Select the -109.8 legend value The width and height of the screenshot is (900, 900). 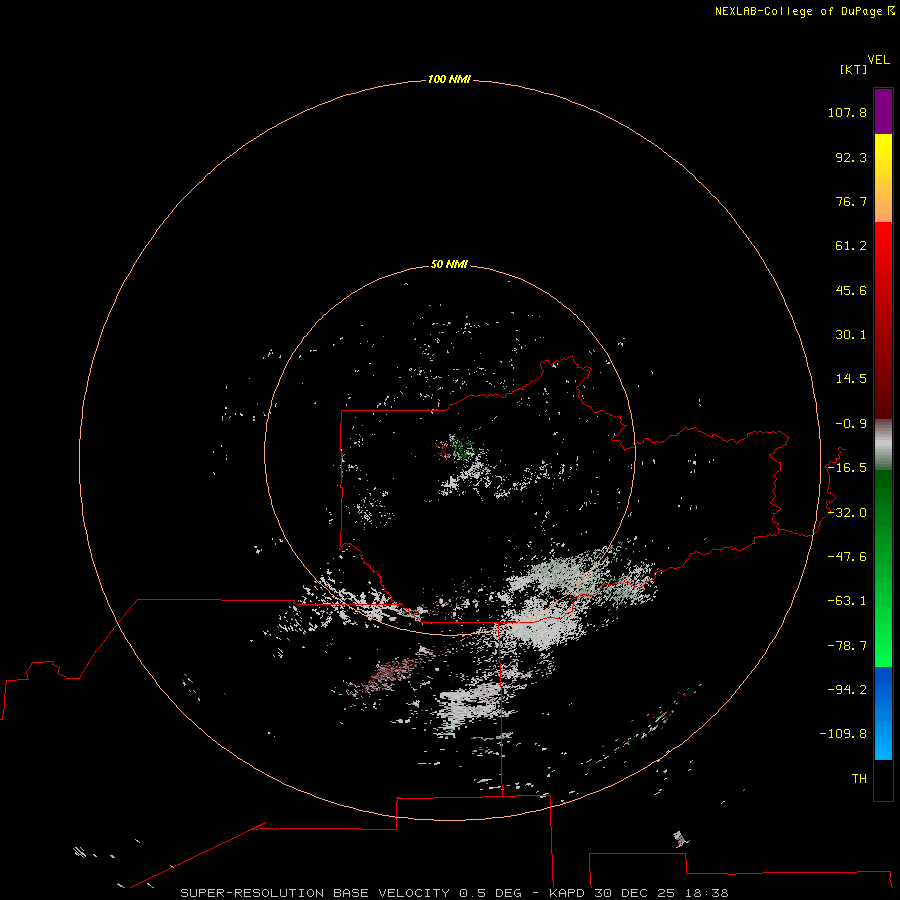tap(843, 734)
